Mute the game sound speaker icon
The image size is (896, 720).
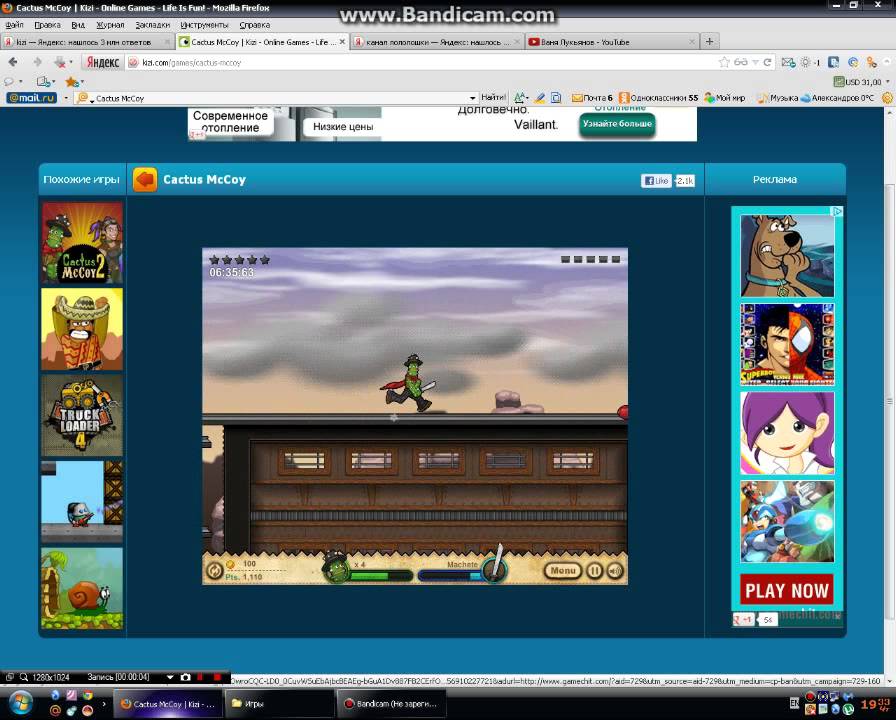coord(615,570)
